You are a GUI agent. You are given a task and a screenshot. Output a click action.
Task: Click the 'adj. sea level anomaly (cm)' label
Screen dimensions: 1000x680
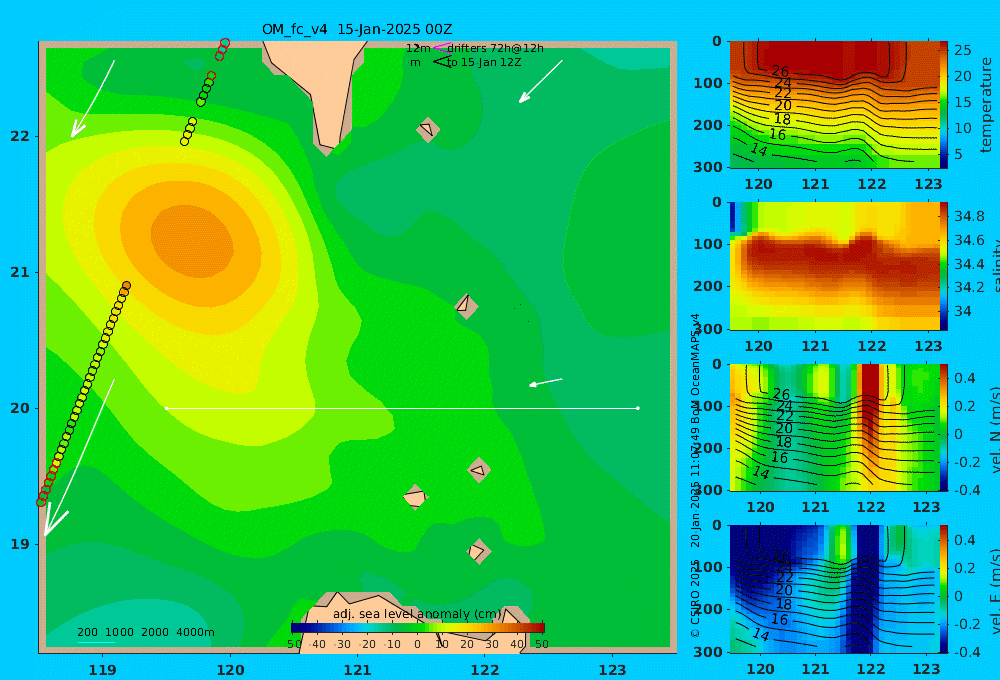point(417,614)
